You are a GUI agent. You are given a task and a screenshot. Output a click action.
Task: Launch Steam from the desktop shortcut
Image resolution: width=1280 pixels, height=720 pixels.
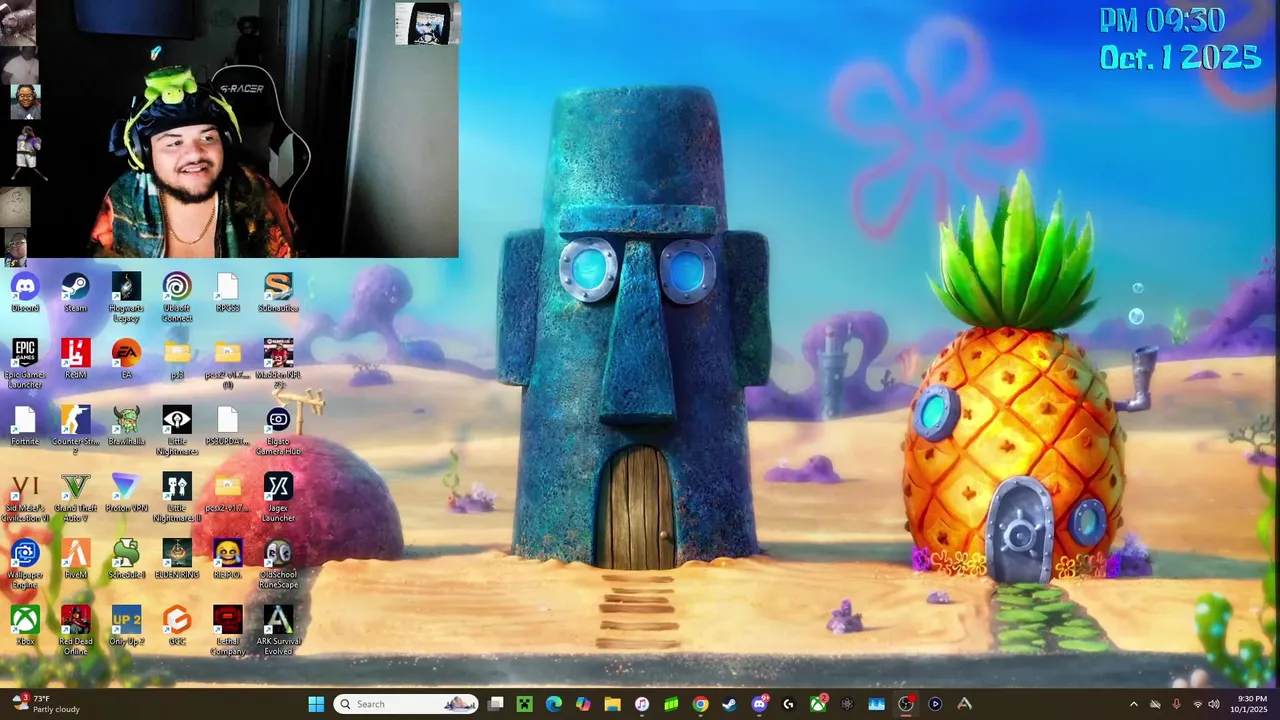click(76, 293)
